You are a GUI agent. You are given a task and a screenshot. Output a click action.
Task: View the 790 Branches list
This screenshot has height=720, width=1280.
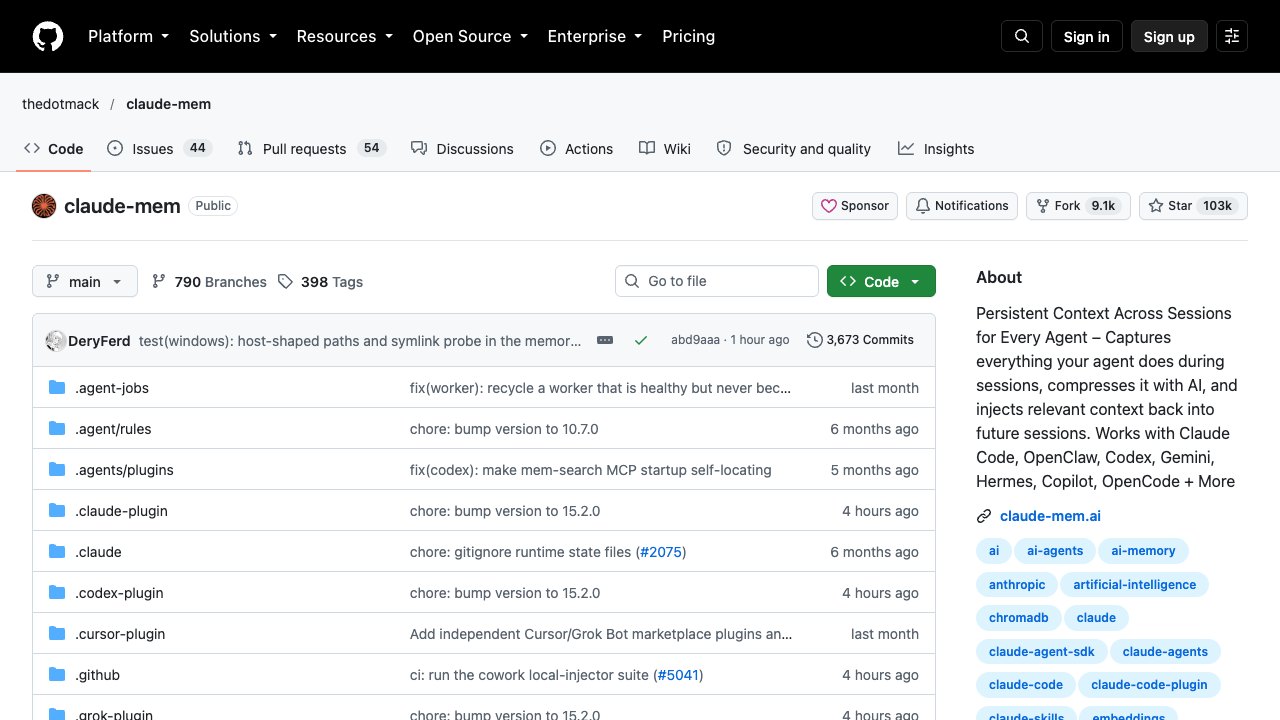pos(209,282)
